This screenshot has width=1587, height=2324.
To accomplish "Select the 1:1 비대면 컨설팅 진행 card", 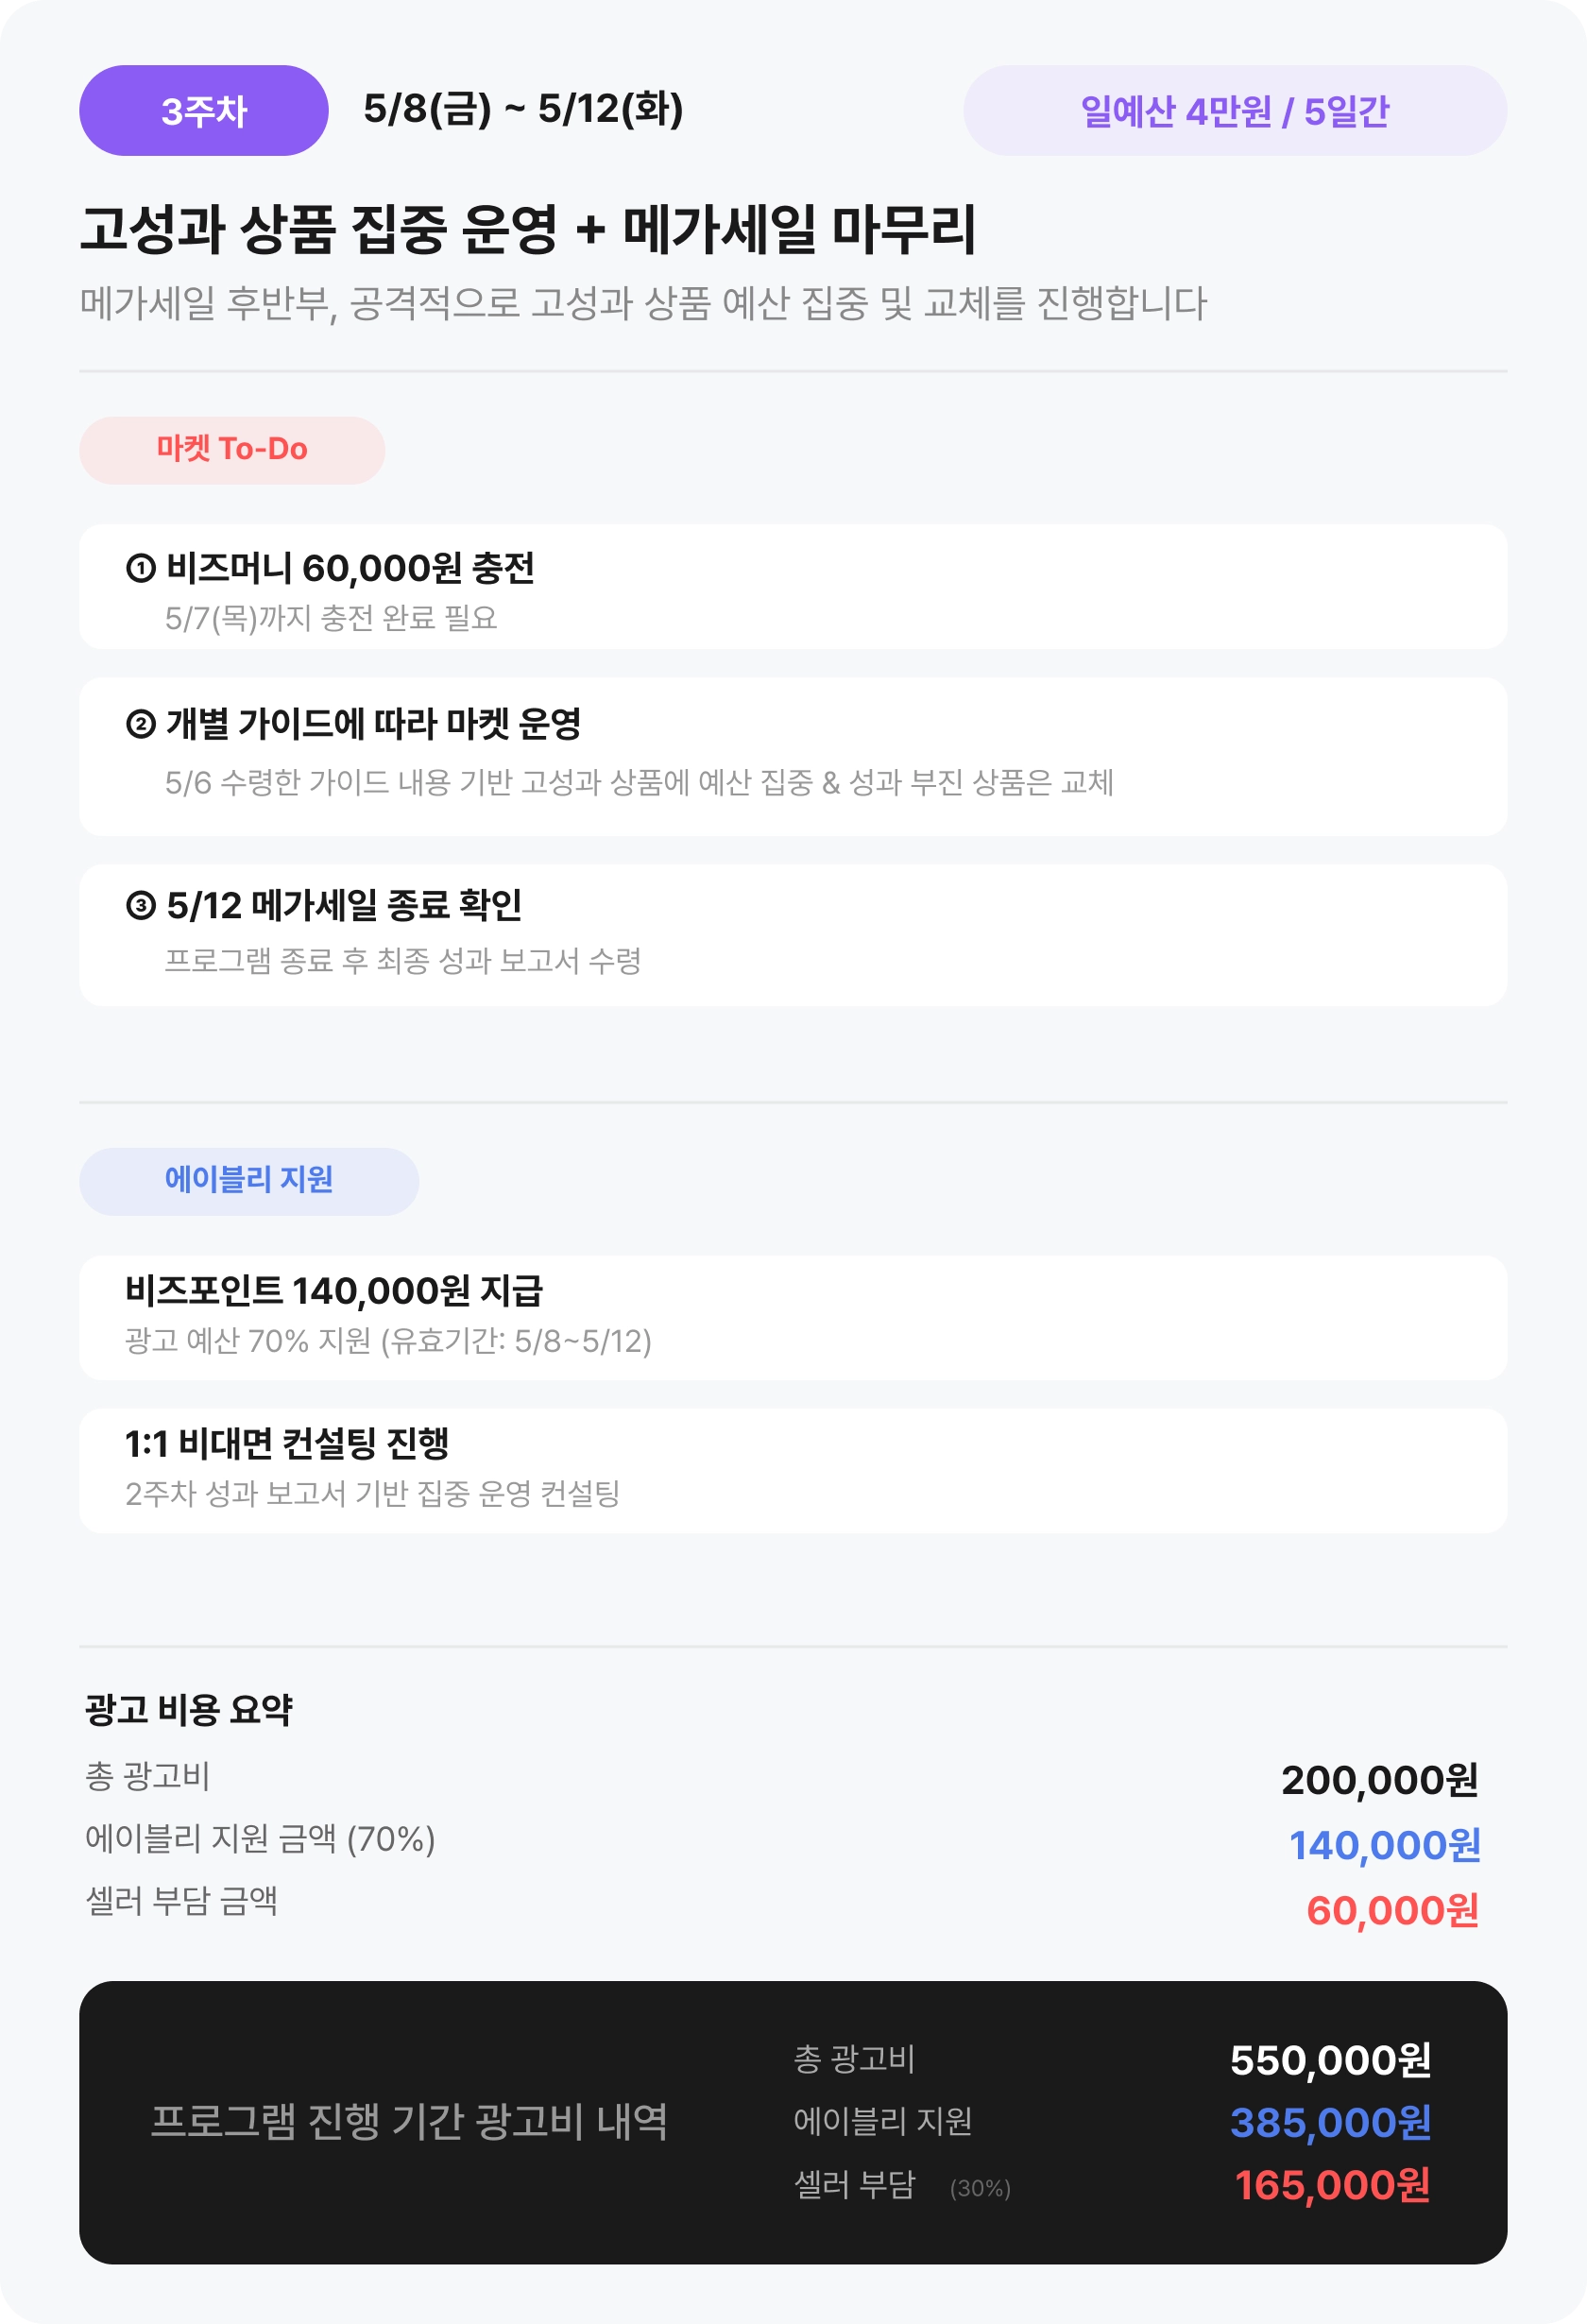I will point(793,1470).
